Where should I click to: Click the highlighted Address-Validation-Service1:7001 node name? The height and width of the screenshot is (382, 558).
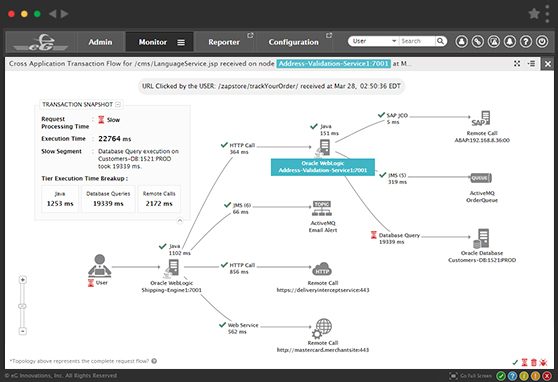[x=333, y=63]
